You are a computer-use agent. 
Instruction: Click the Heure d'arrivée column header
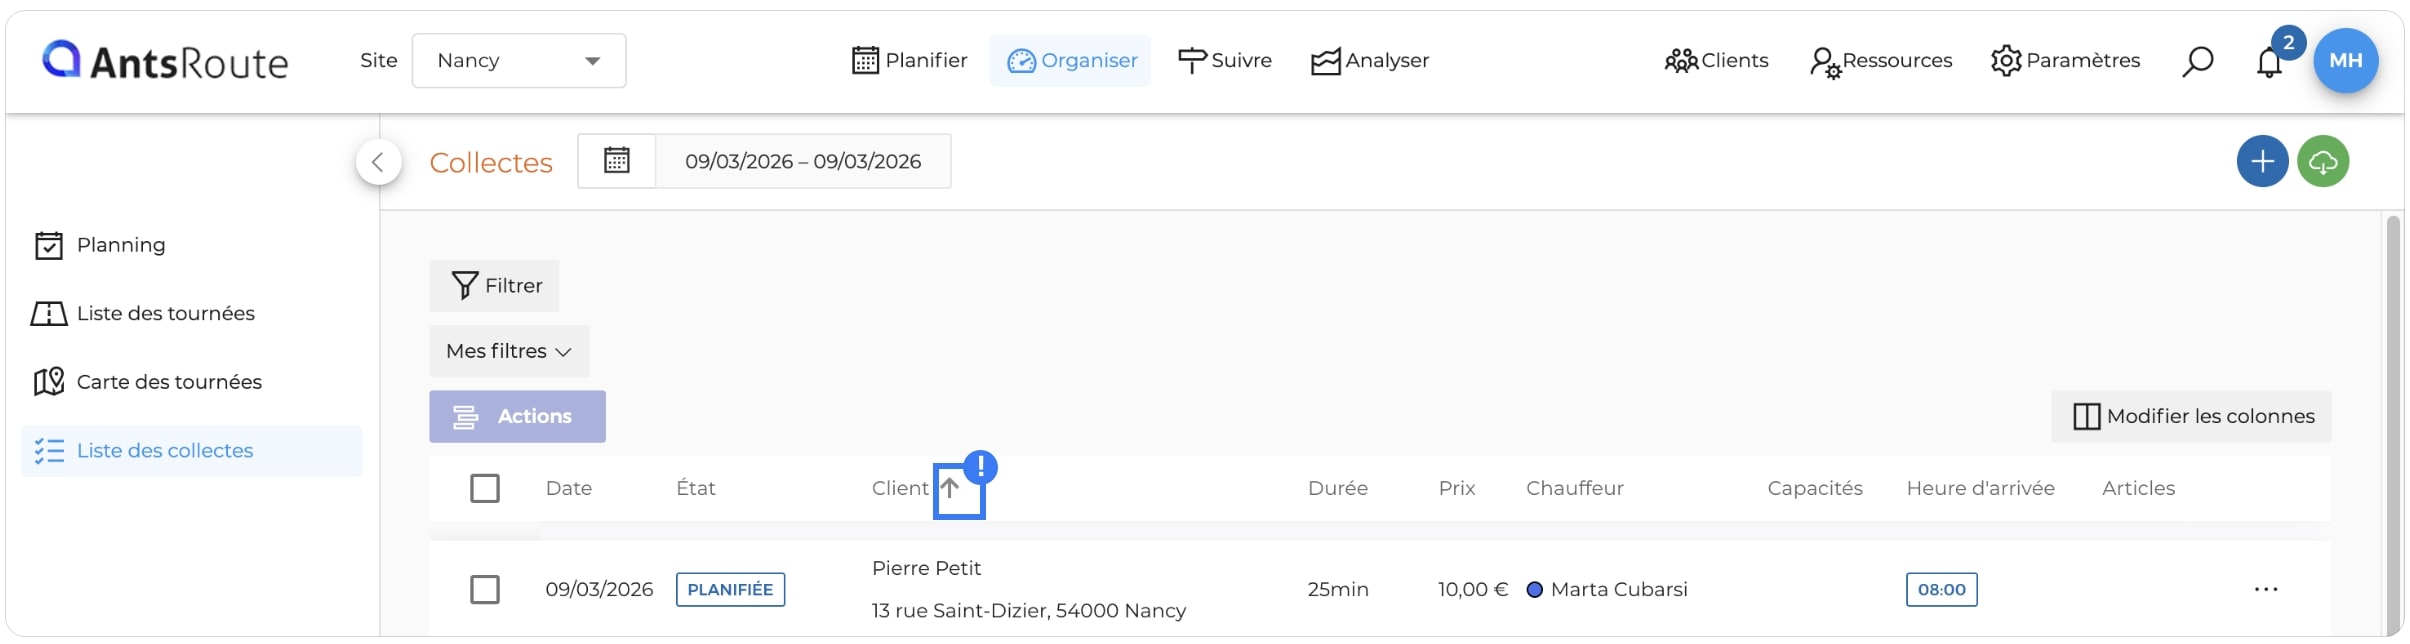click(1981, 488)
